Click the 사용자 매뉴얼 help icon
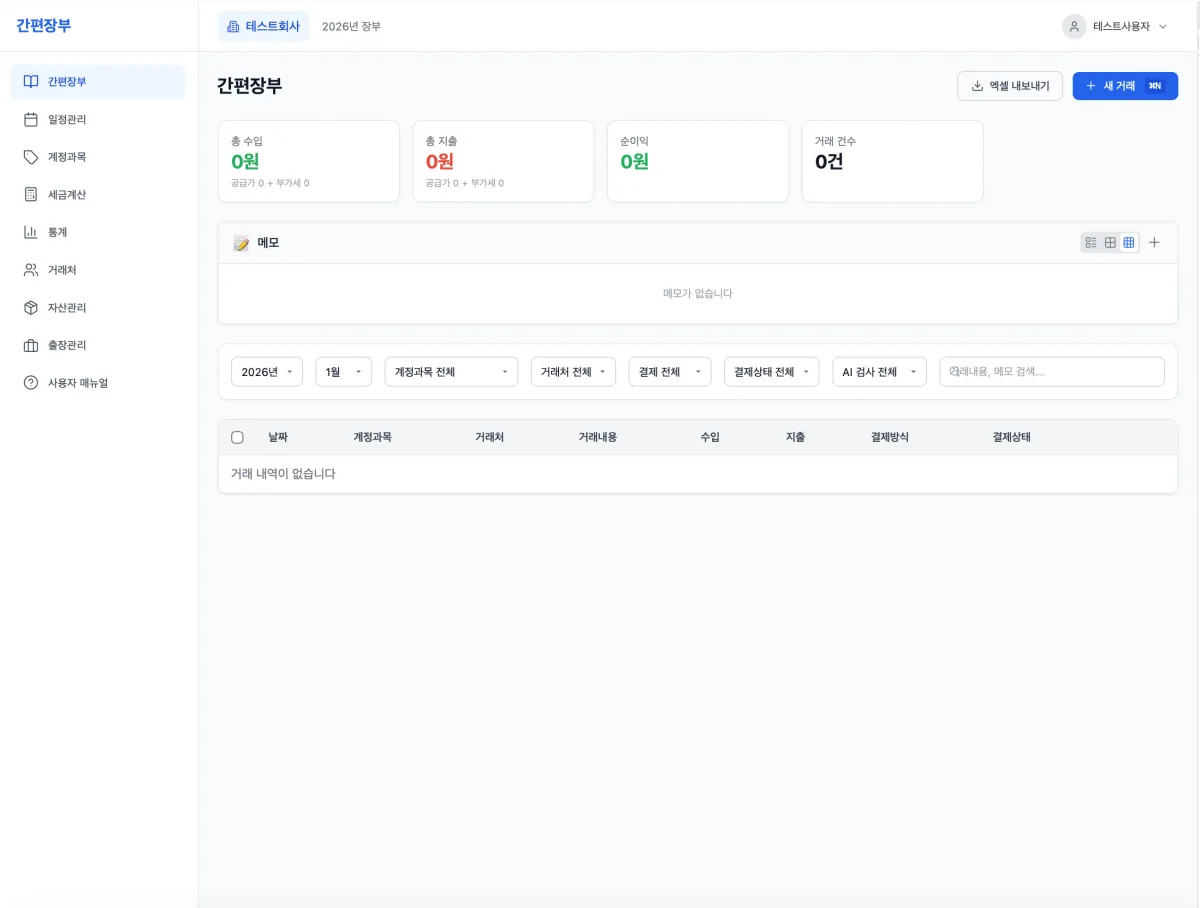The width and height of the screenshot is (1200, 908). click(31, 383)
